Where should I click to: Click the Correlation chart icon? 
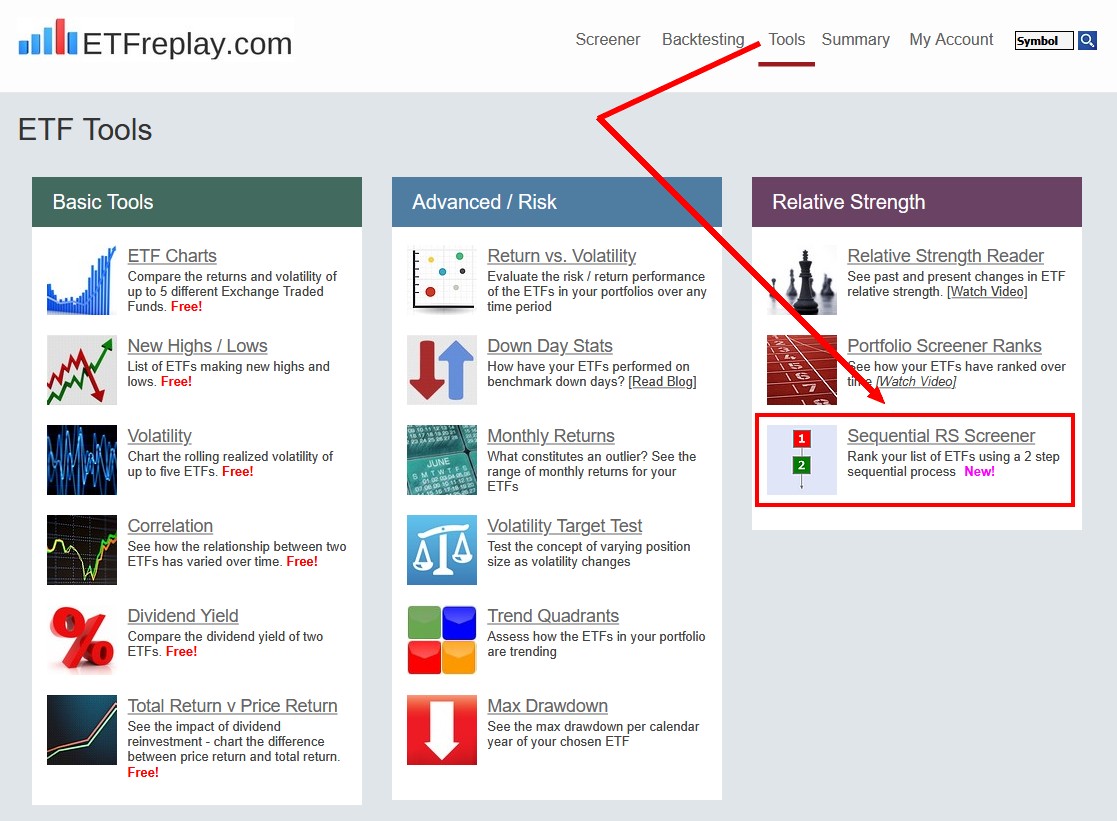click(x=82, y=549)
